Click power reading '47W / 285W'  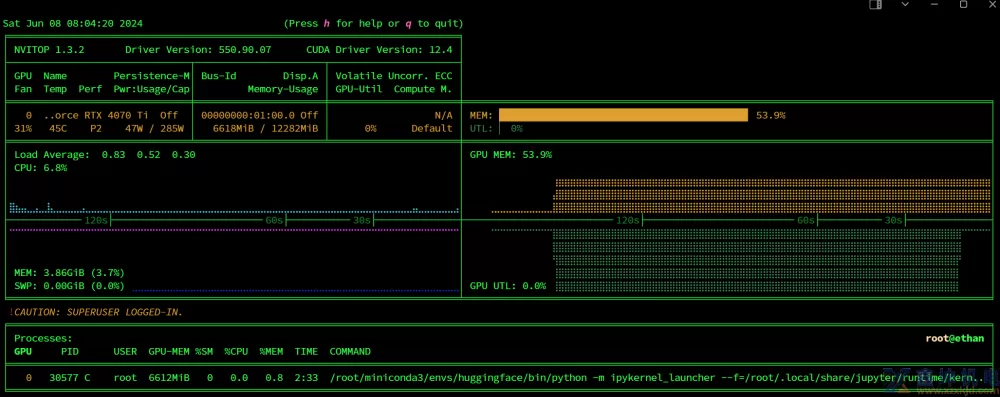tap(154, 128)
